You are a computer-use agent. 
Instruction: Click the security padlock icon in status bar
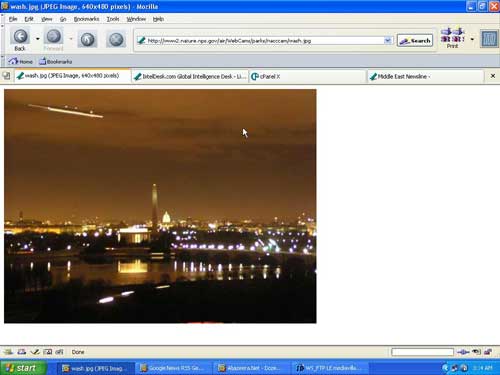[488, 352]
